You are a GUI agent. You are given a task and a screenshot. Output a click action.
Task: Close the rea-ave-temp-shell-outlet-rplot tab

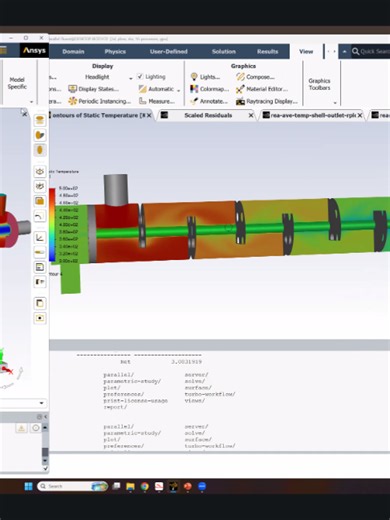[360, 115]
